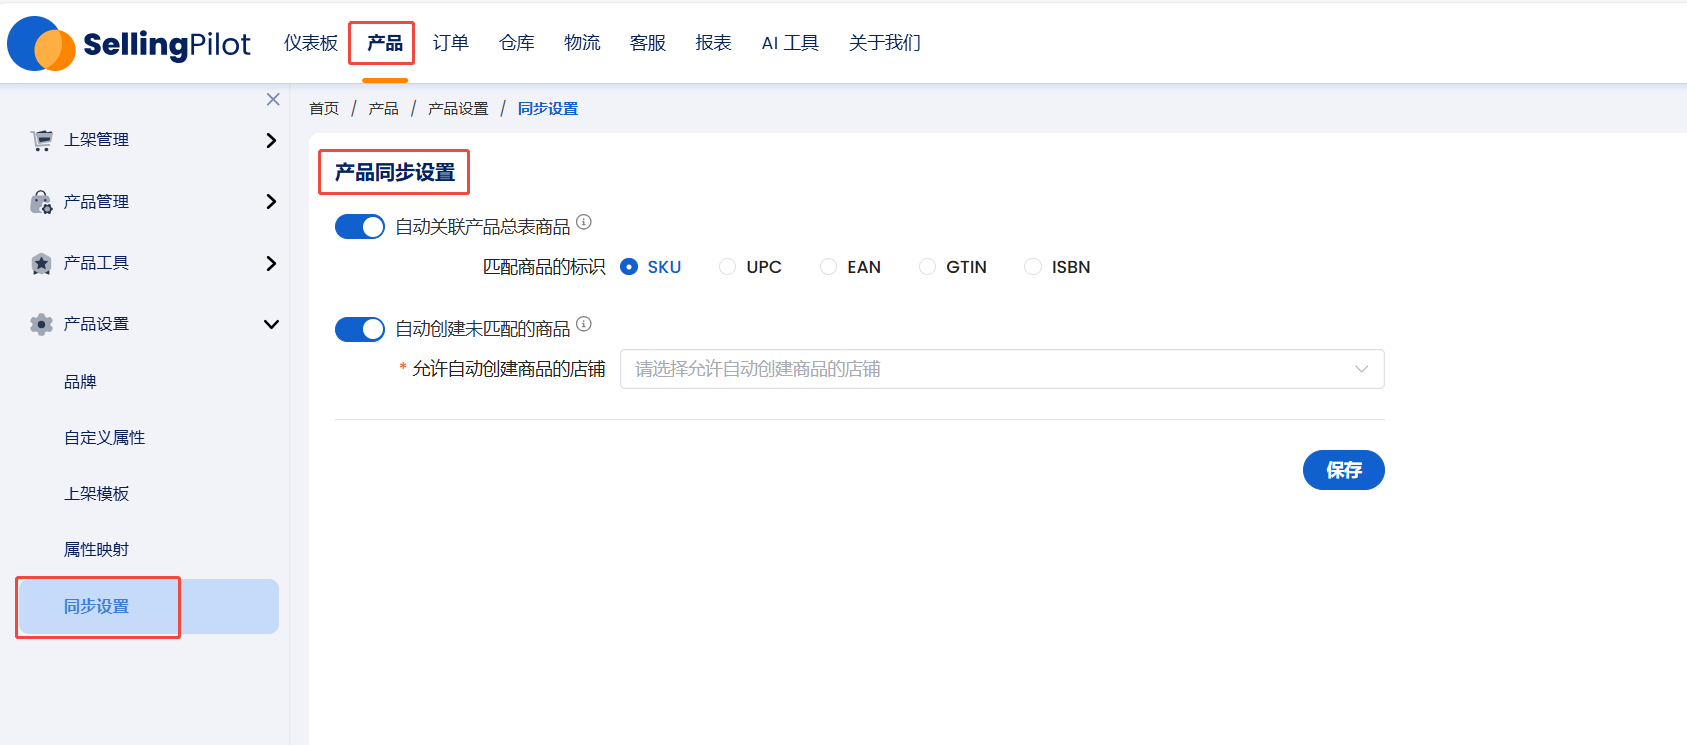Click the 保存 button
The width and height of the screenshot is (1687, 745).
[1343, 470]
